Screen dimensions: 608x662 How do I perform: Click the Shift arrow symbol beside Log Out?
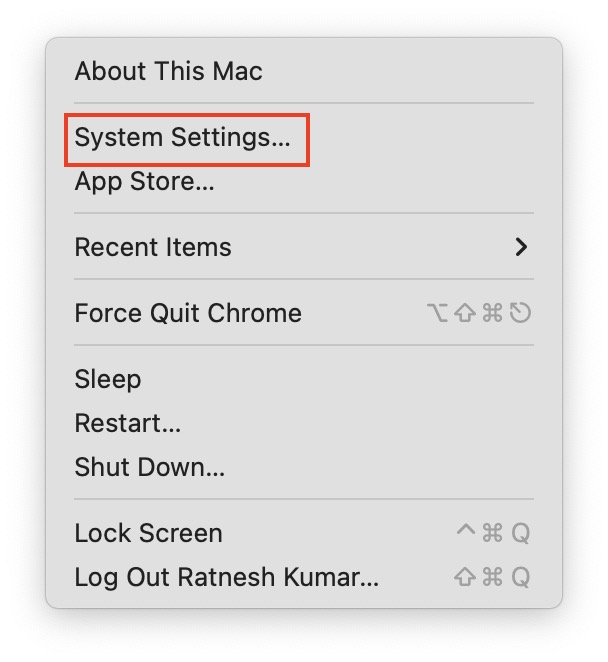click(x=465, y=577)
